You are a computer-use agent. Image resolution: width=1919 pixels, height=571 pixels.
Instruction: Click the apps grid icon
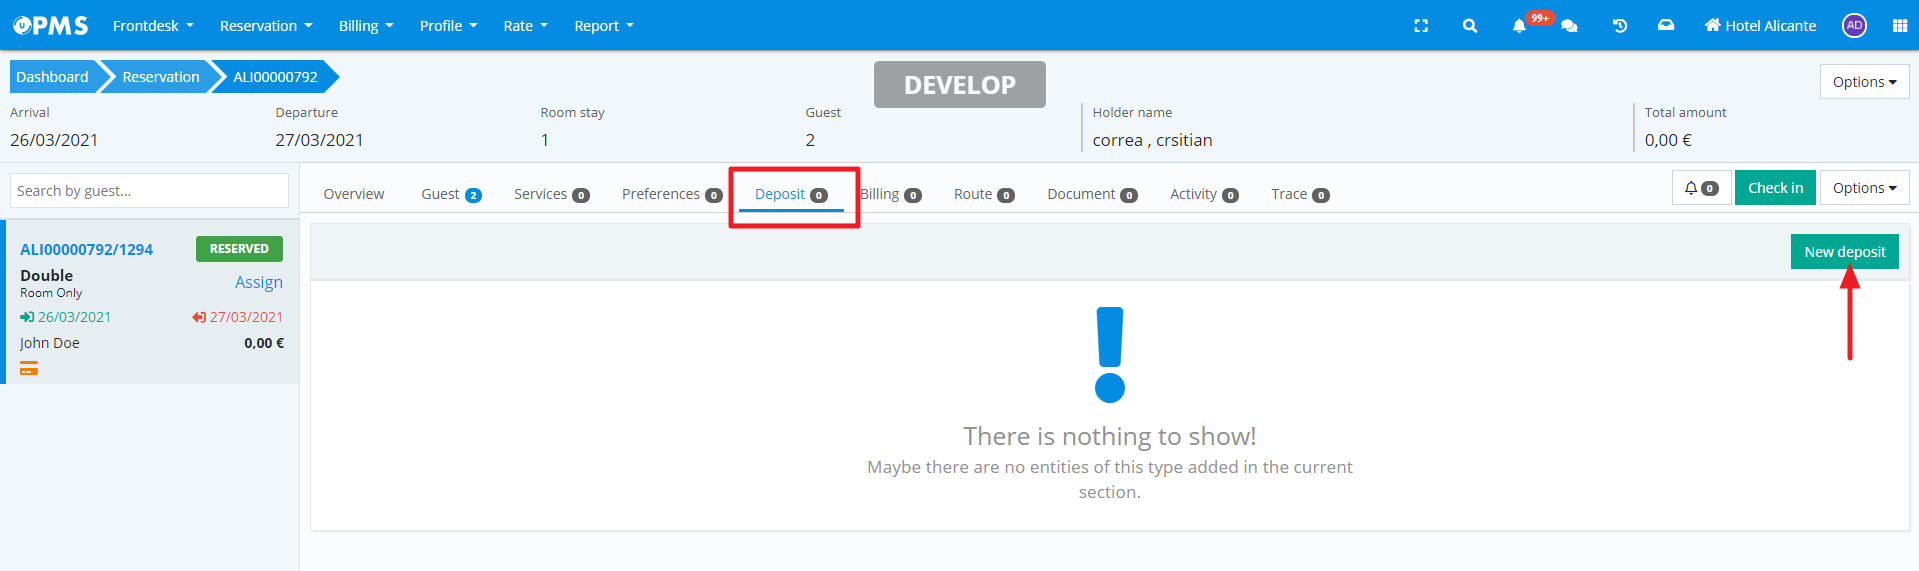1899,26
